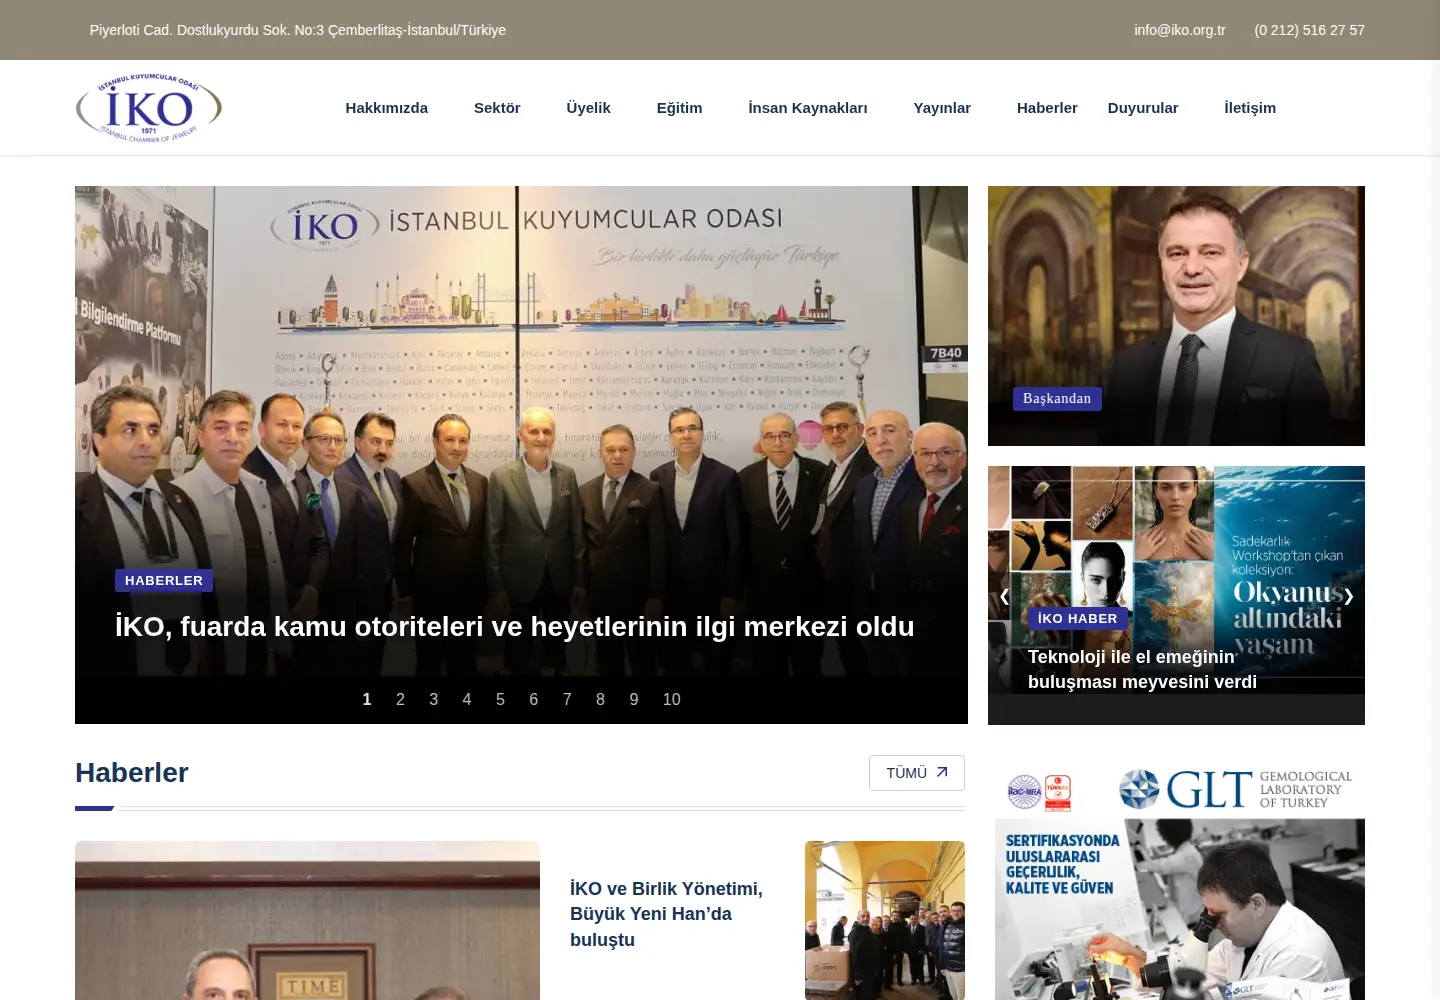Click the Haberler section heading

[132, 773]
